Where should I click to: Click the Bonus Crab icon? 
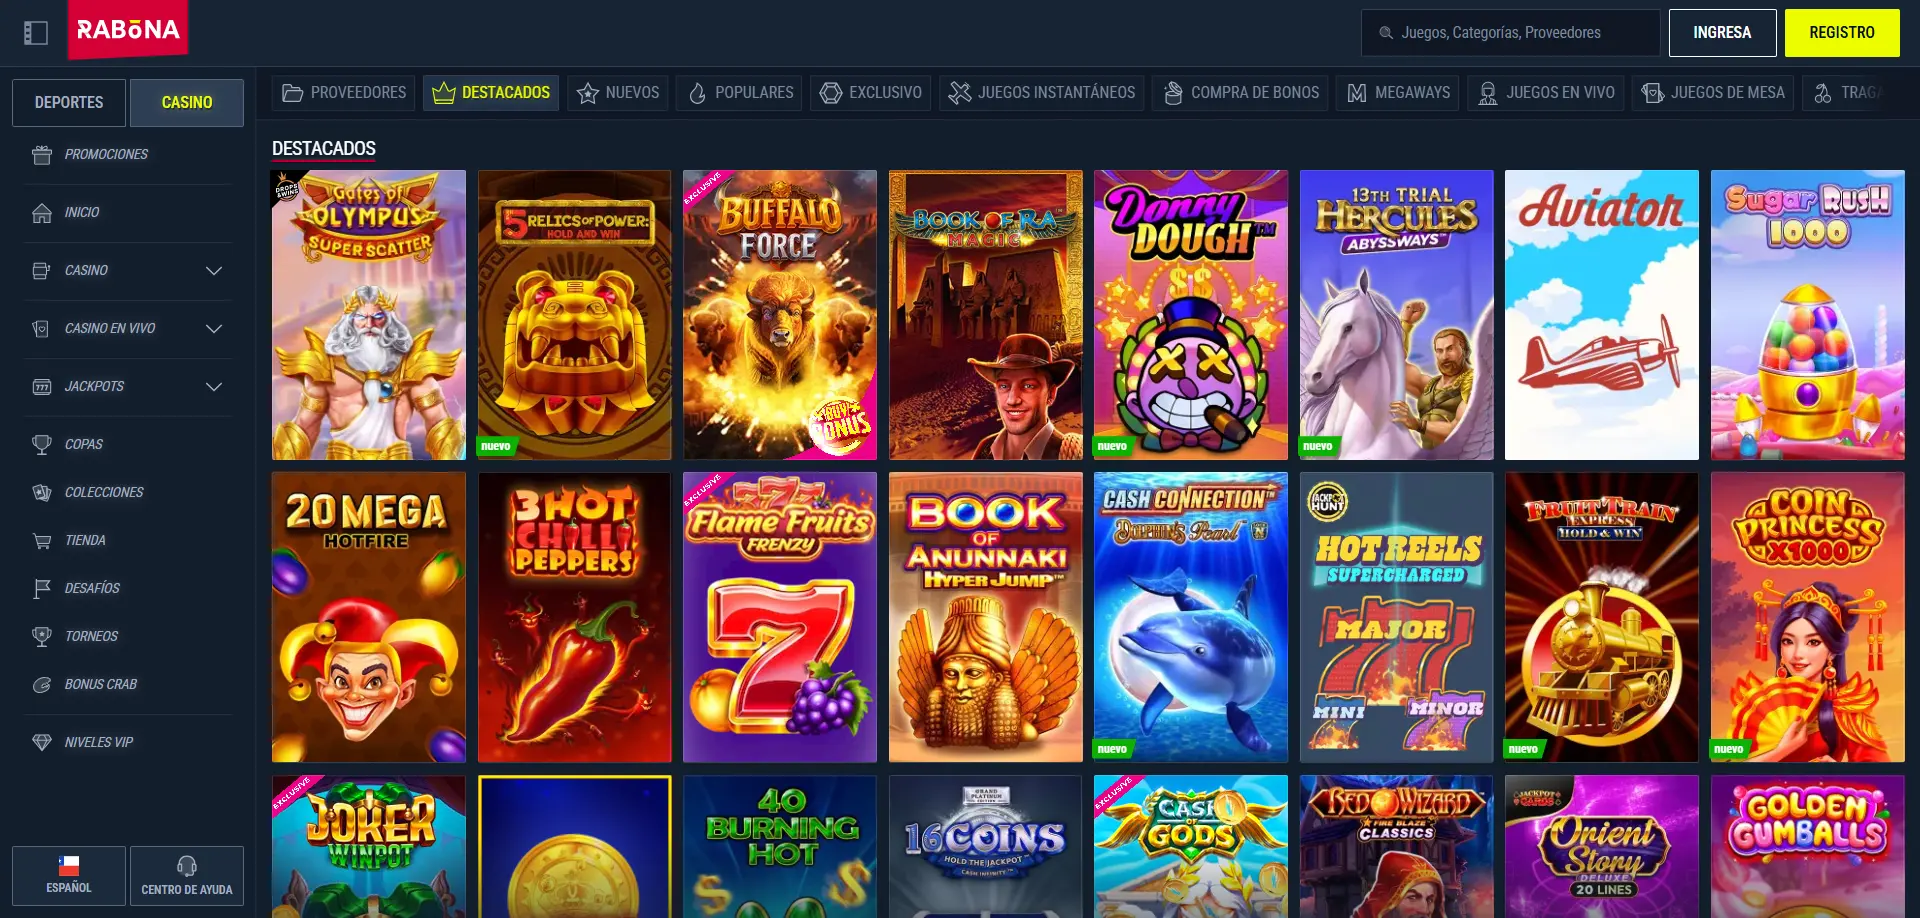pos(42,685)
